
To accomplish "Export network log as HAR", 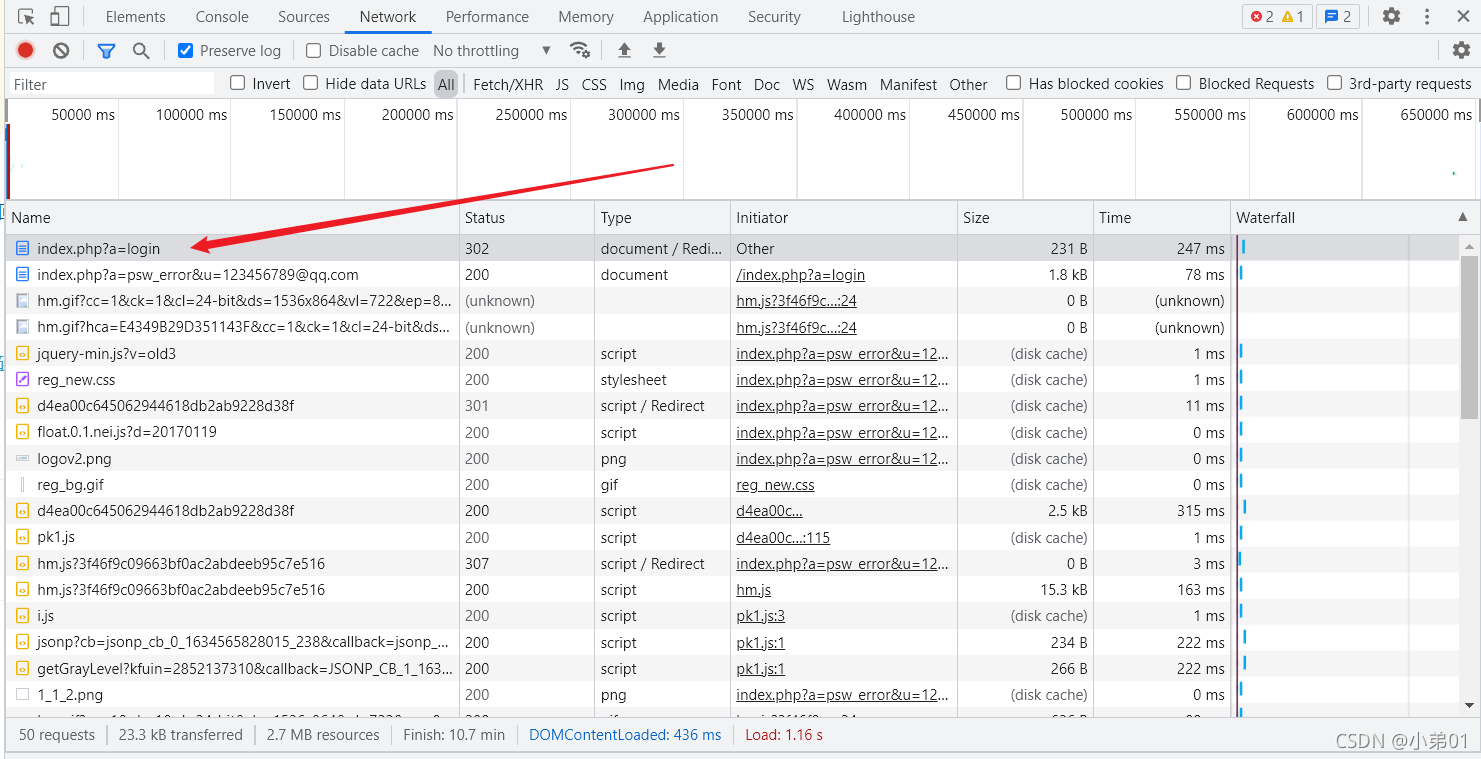I will pos(658,50).
